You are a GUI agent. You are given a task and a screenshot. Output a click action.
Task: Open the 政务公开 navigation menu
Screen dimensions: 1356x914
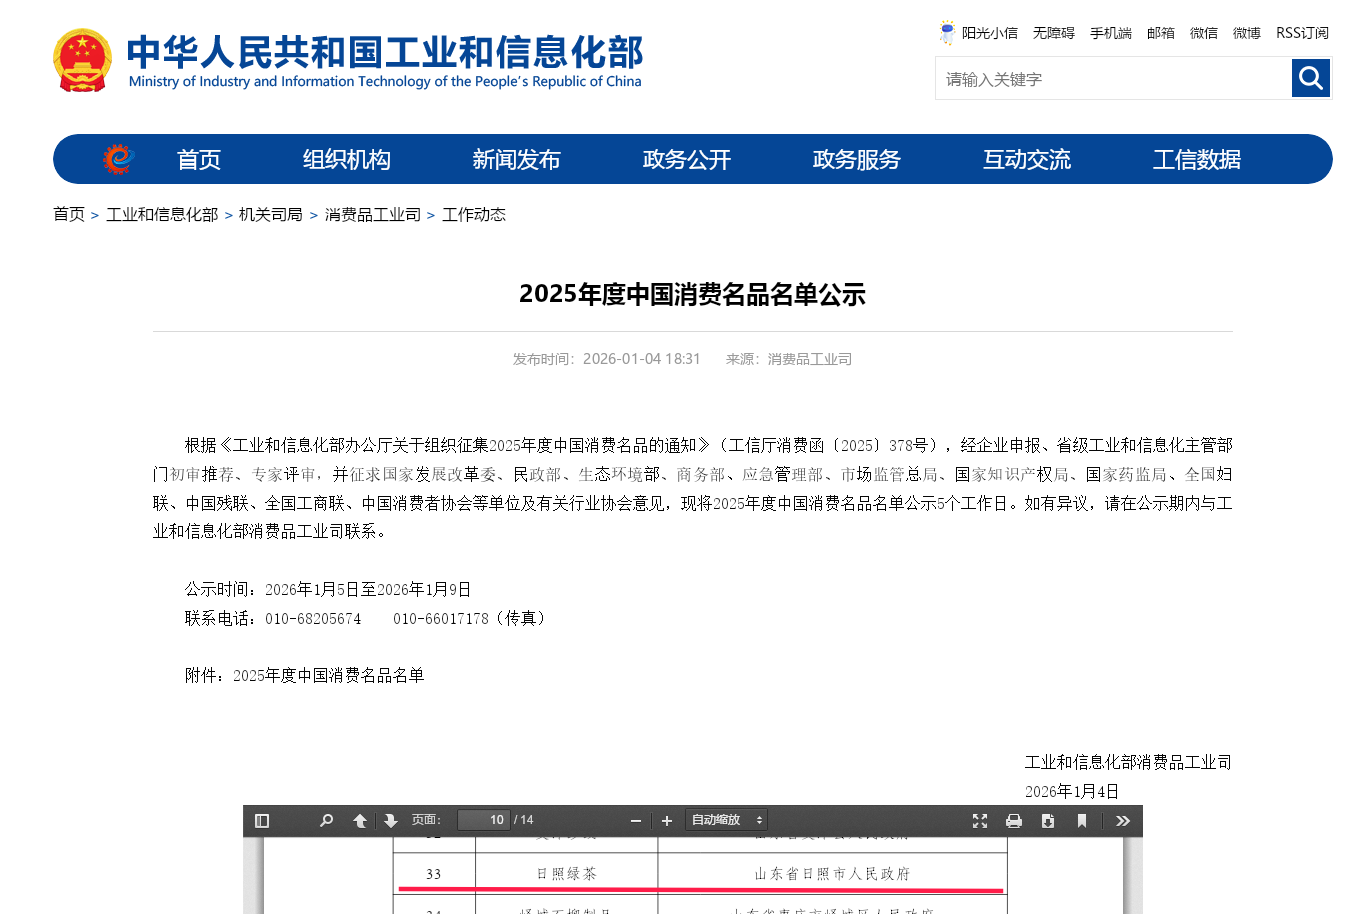(x=686, y=160)
